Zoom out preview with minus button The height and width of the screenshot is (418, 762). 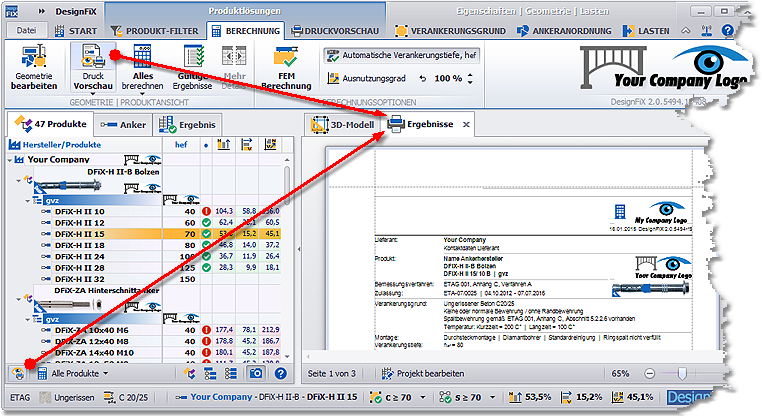[650, 373]
